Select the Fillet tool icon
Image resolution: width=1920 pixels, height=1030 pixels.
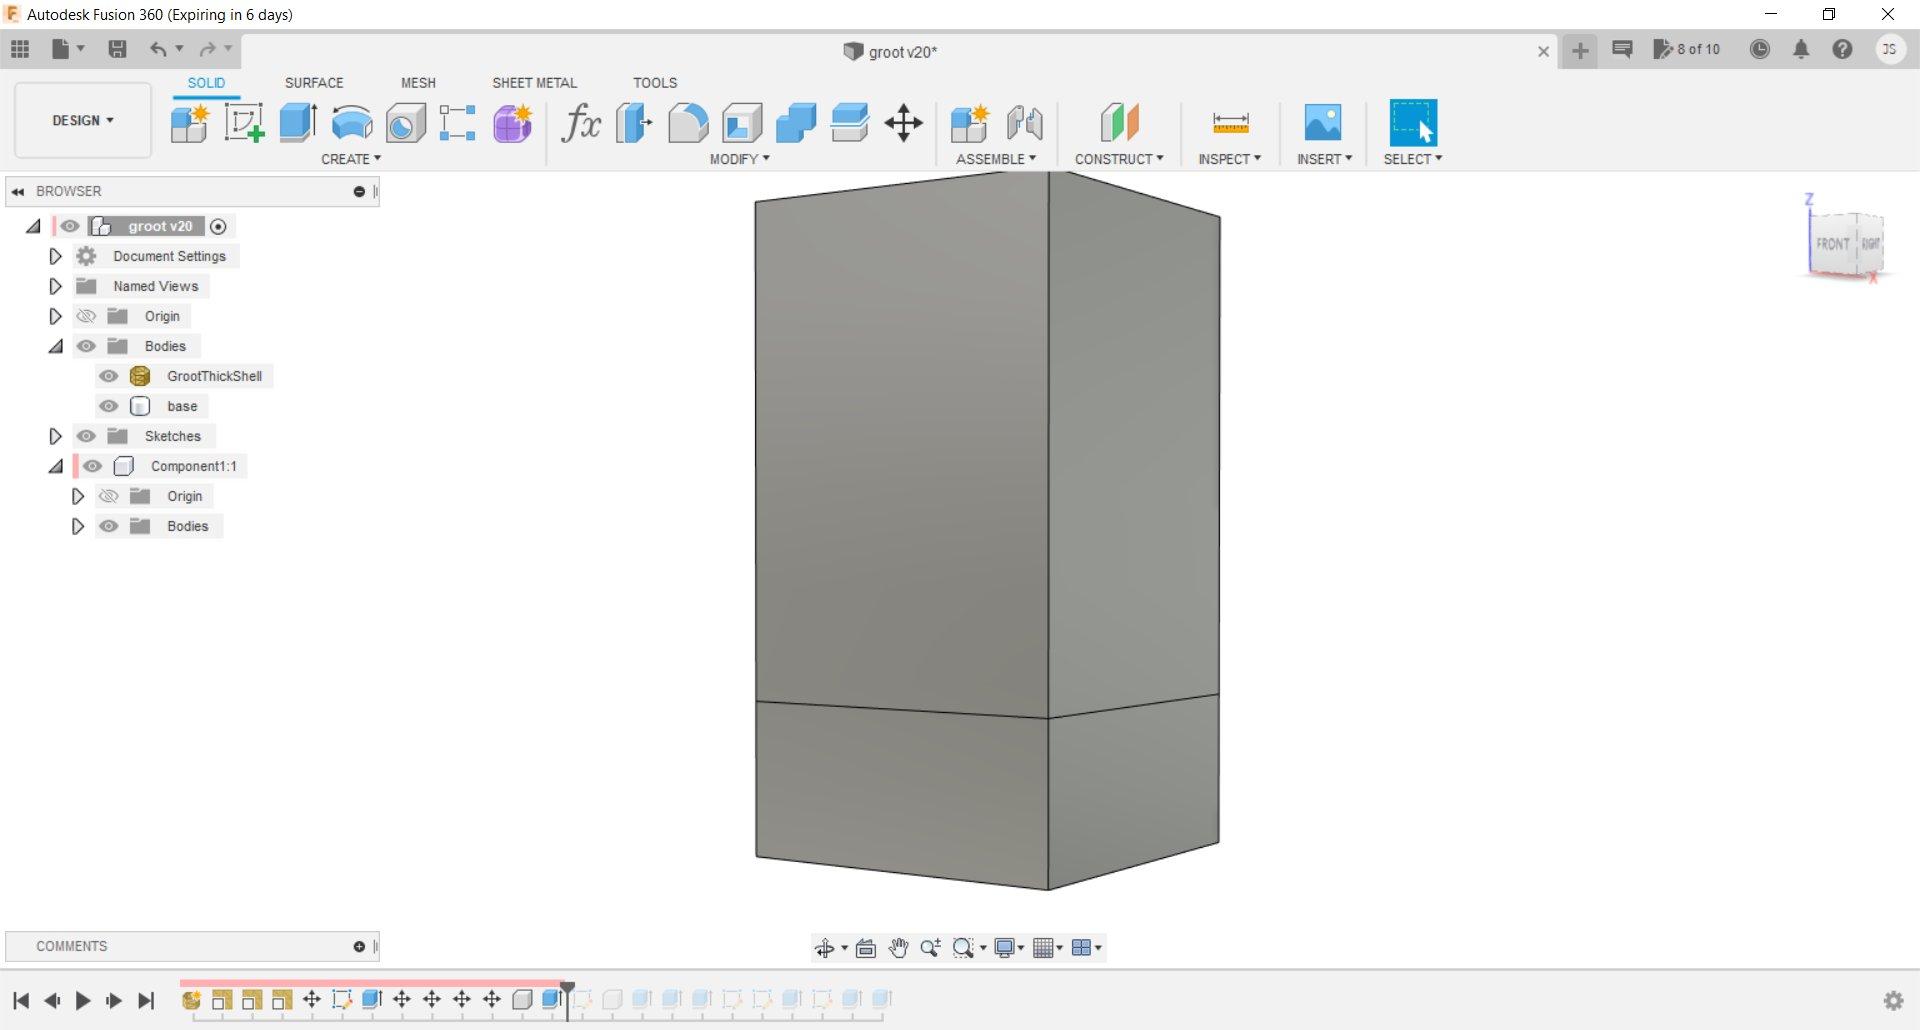[x=688, y=123]
